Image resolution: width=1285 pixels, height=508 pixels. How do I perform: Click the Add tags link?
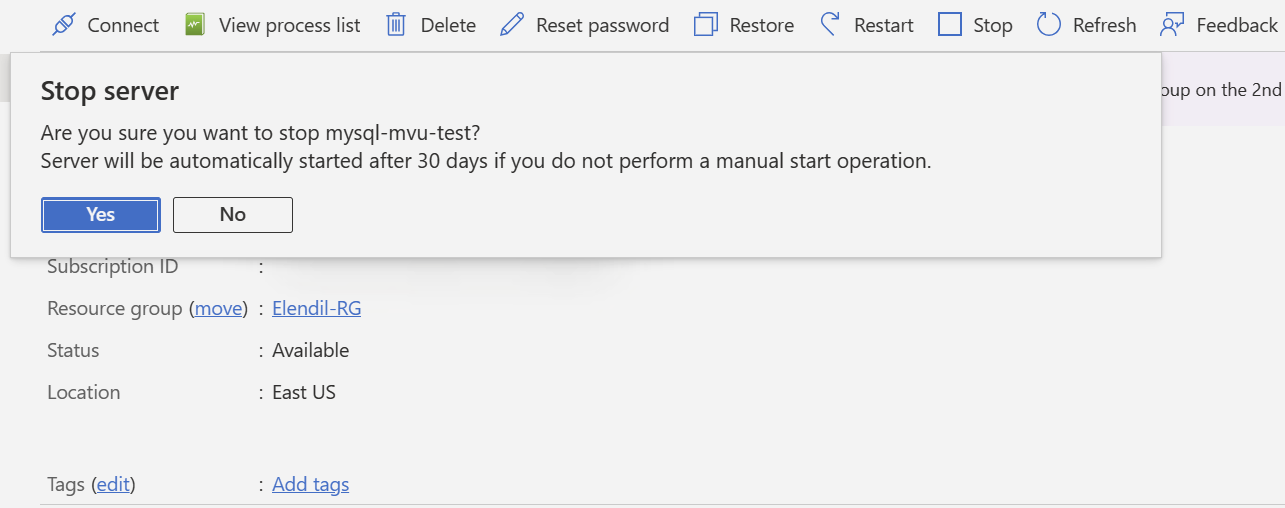pos(311,485)
